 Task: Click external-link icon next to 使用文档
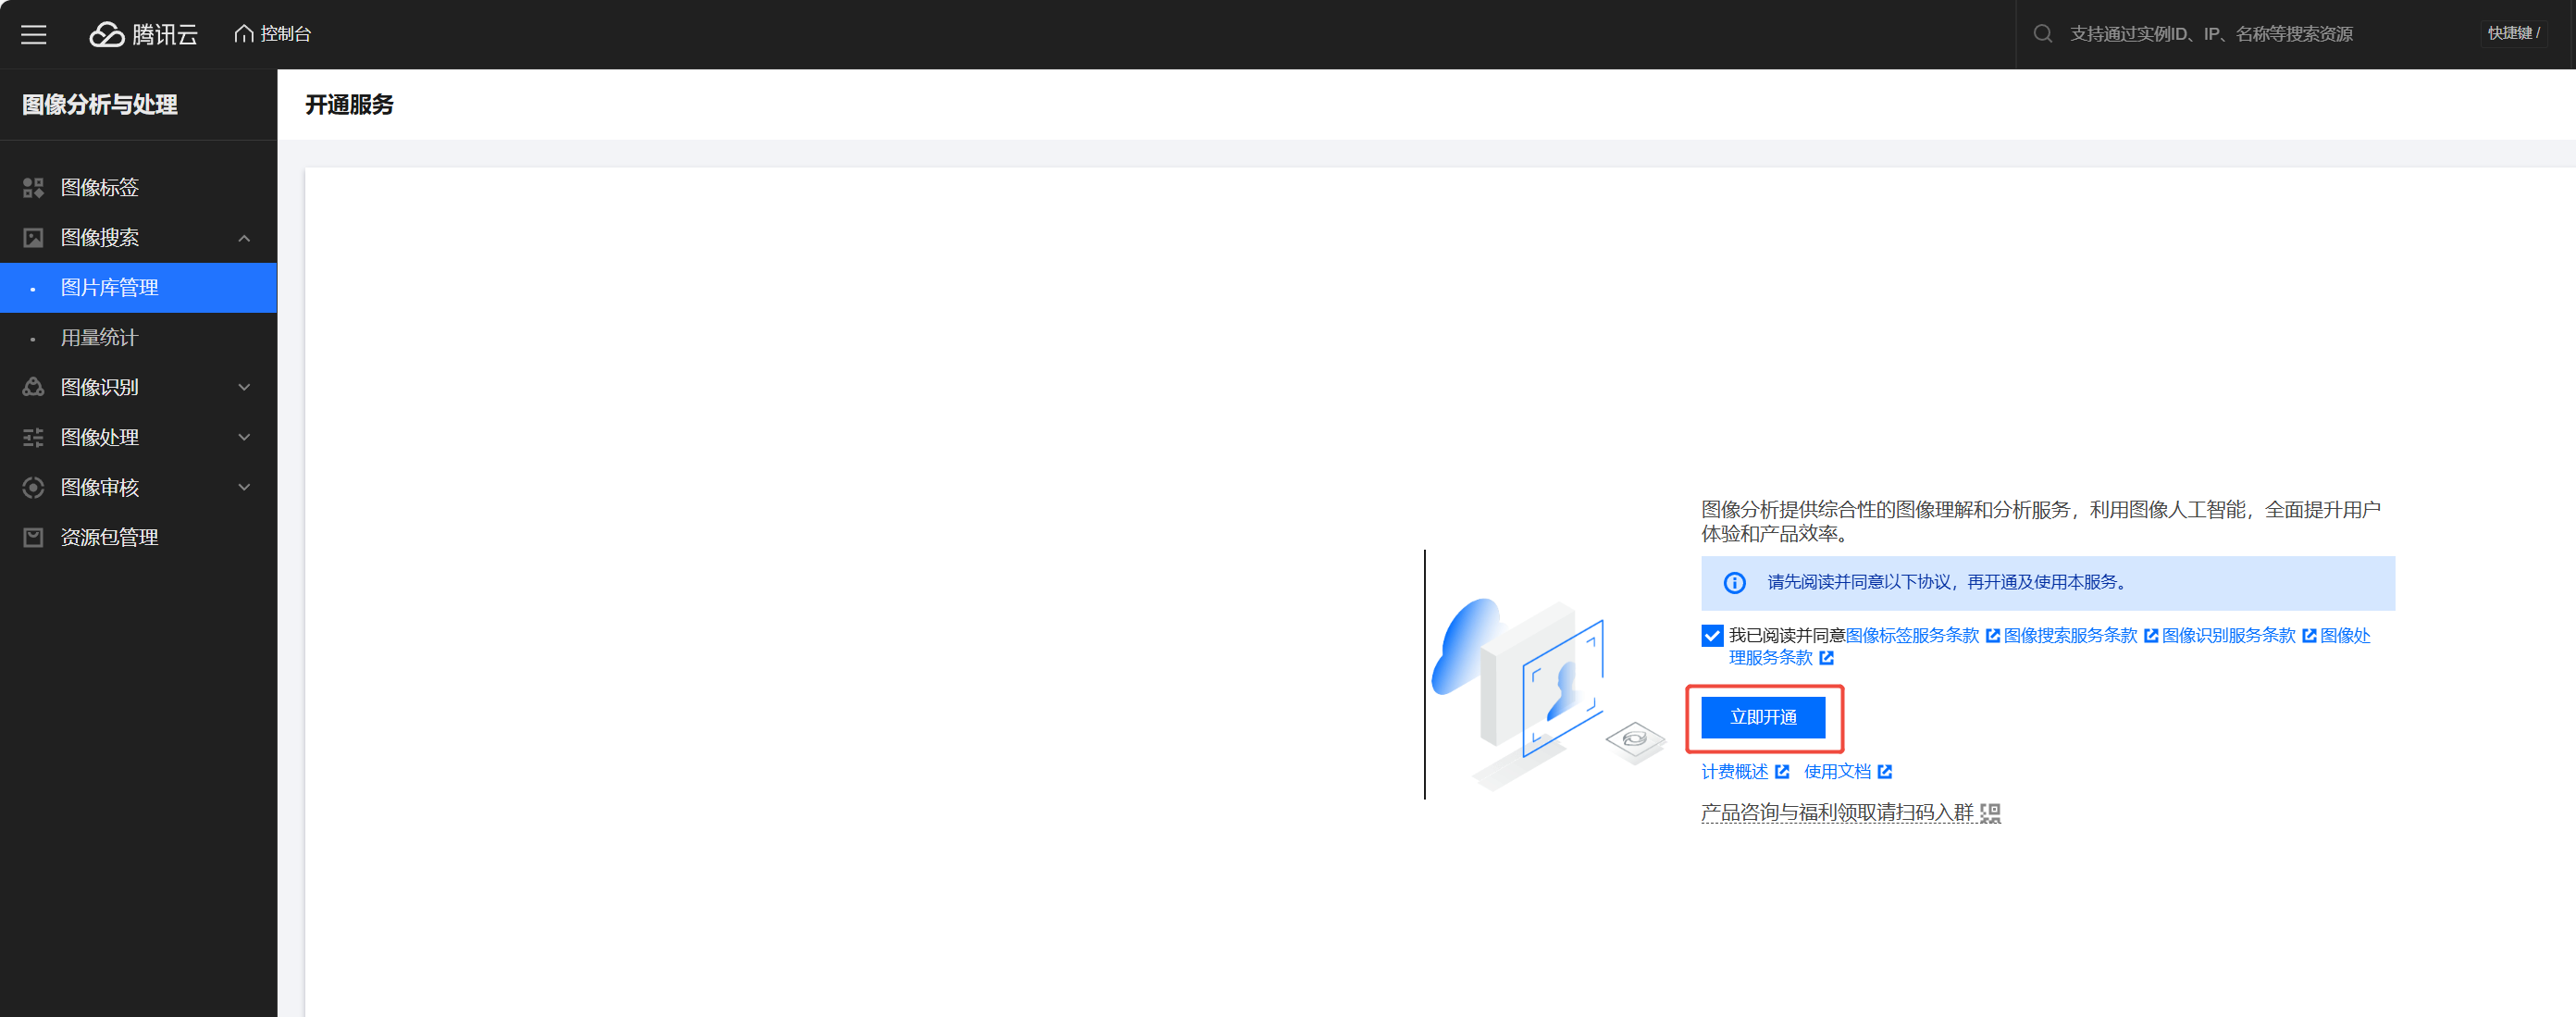click(x=1885, y=772)
